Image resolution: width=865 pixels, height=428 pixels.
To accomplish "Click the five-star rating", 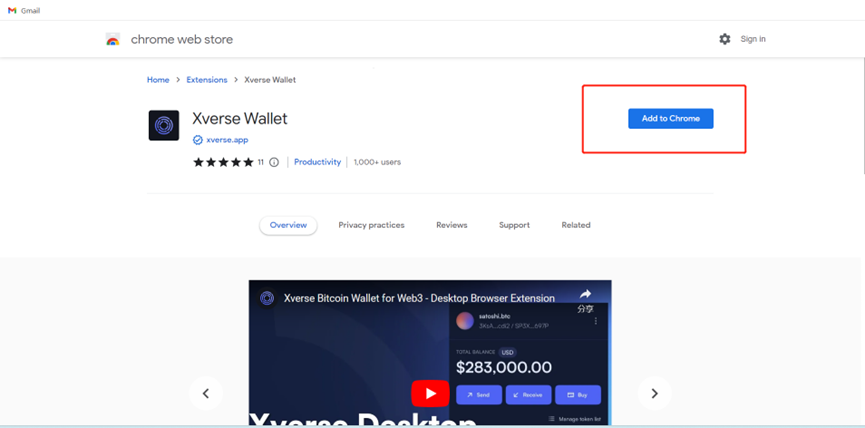I will tap(223, 162).
